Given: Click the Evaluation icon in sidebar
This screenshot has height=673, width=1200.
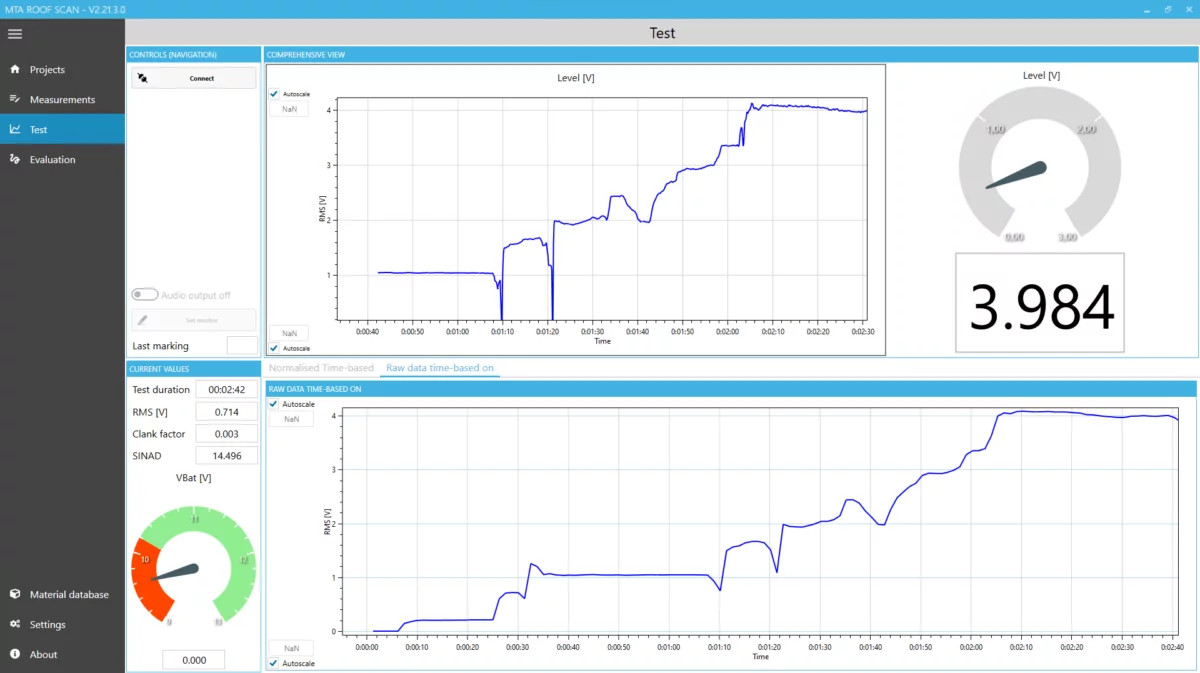Looking at the screenshot, I should pyautogui.click(x=15, y=160).
